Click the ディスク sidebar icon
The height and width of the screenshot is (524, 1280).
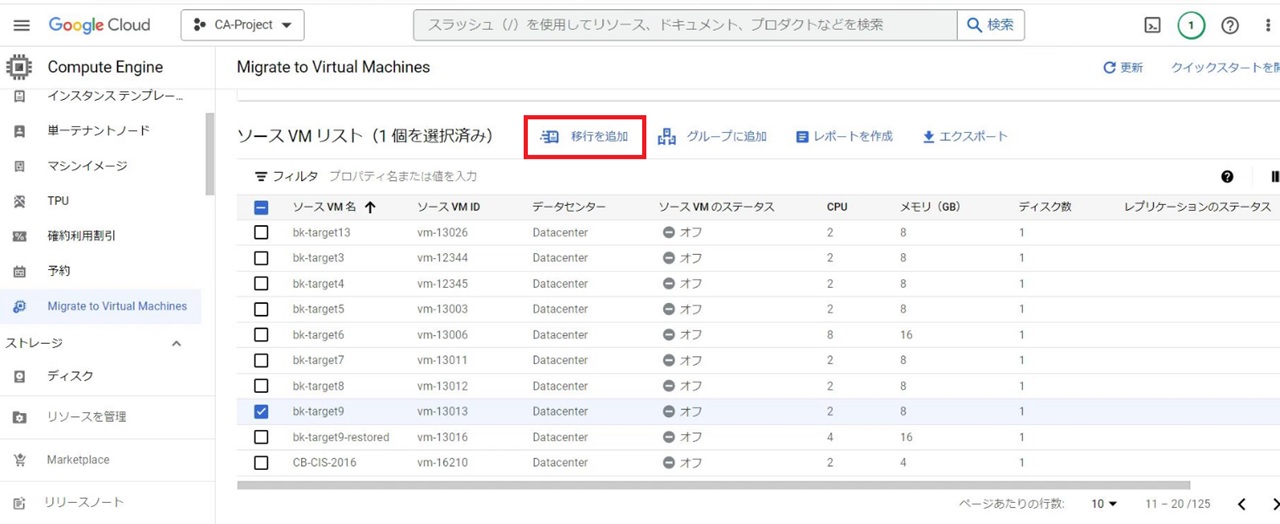coord(19,376)
